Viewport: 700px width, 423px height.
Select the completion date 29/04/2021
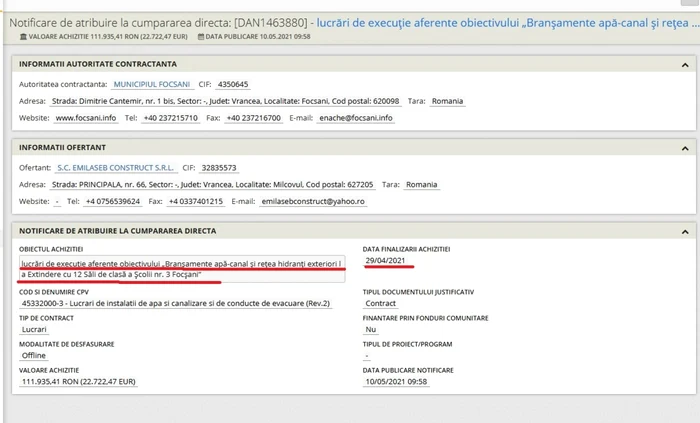pos(385,261)
